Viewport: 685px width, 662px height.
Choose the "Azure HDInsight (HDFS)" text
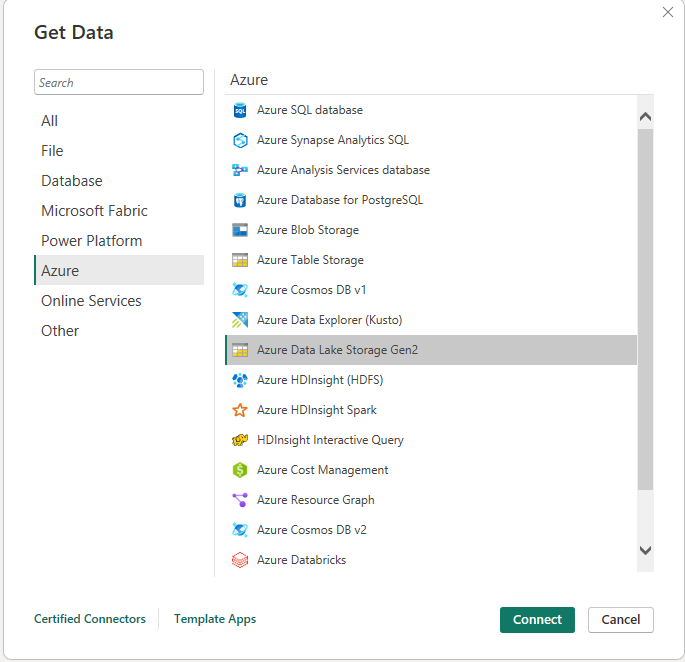(320, 380)
